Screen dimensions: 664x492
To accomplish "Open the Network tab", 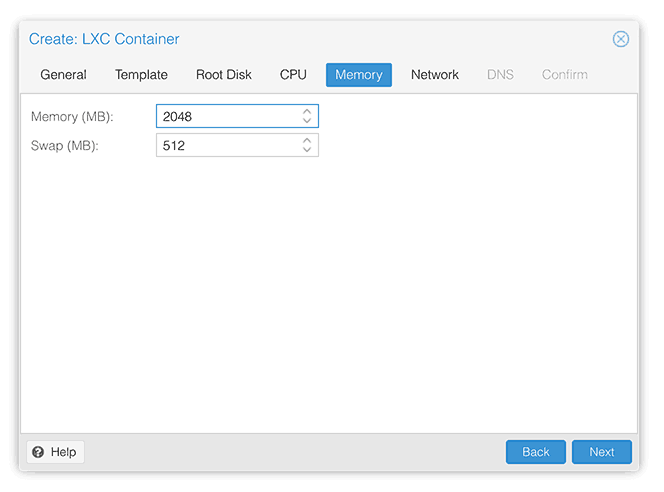I will [x=435, y=75].
